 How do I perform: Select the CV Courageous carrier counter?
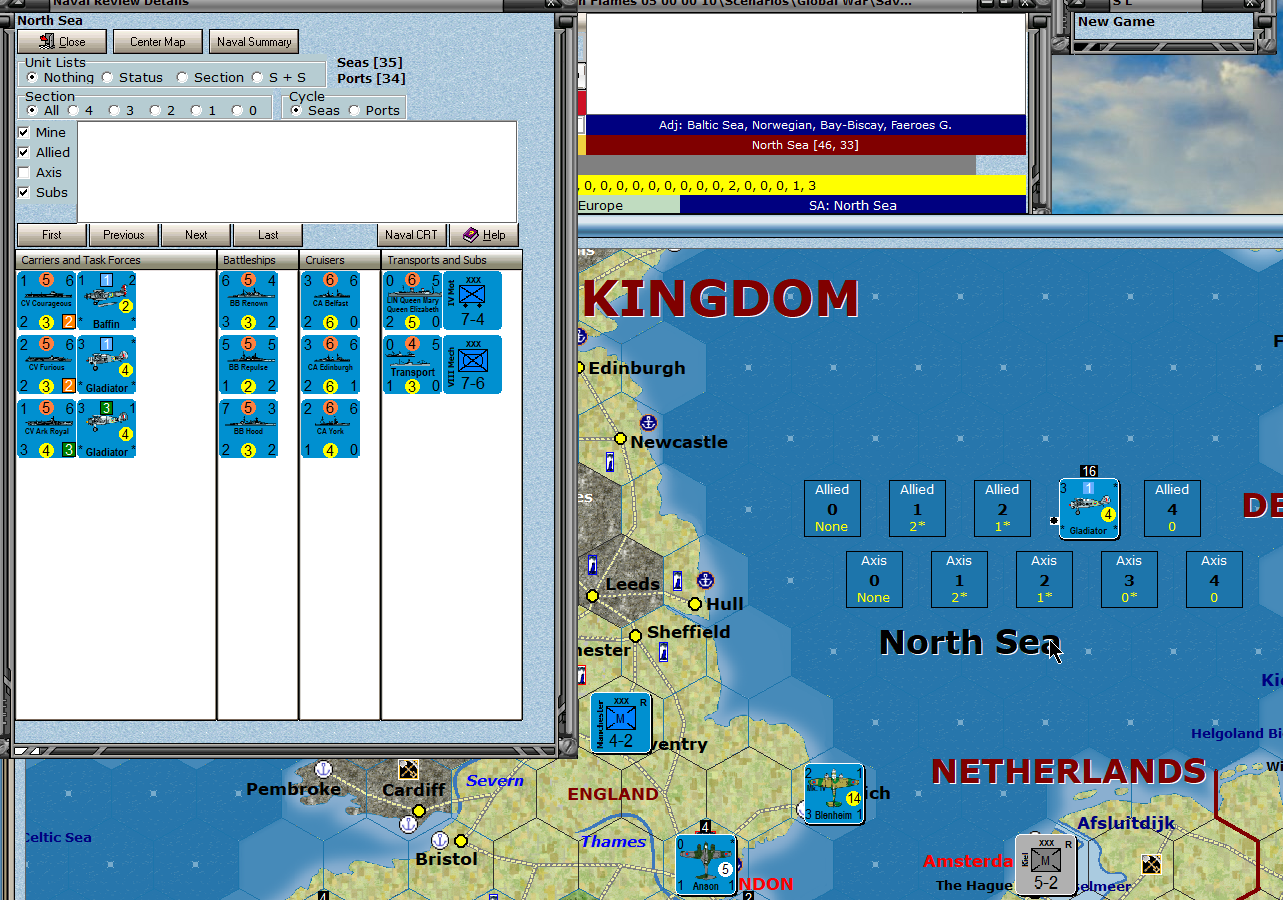pyautogui.click(x=45, y=300)
